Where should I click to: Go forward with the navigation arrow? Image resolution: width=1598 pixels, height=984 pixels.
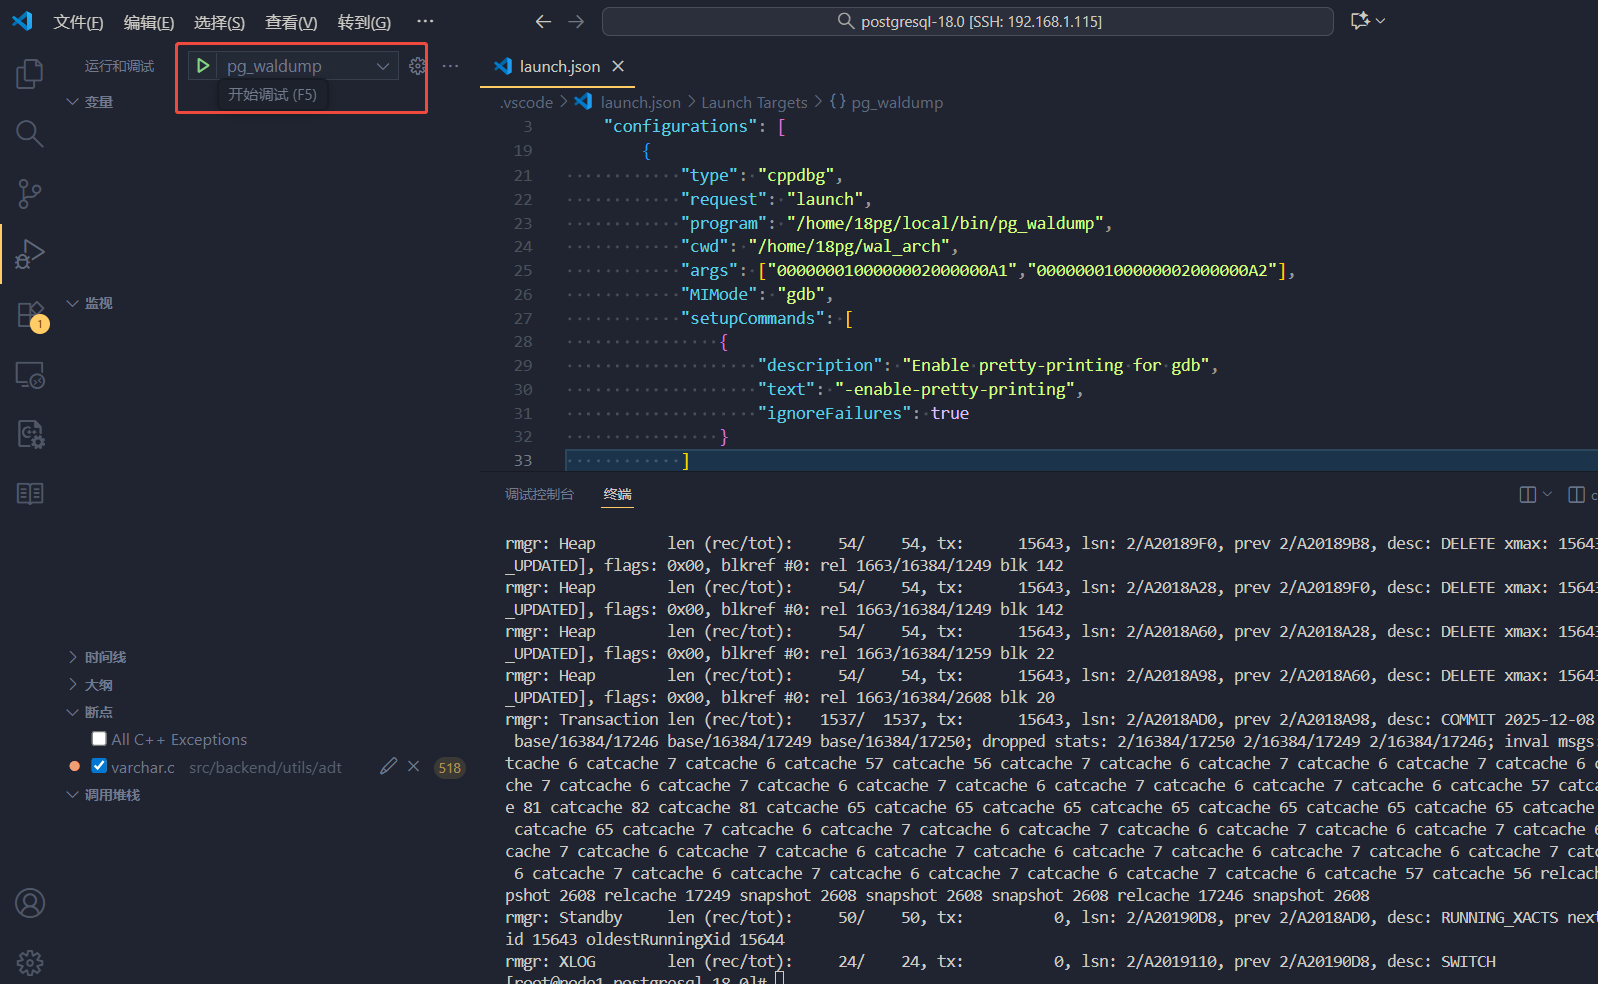coord(576,21)
